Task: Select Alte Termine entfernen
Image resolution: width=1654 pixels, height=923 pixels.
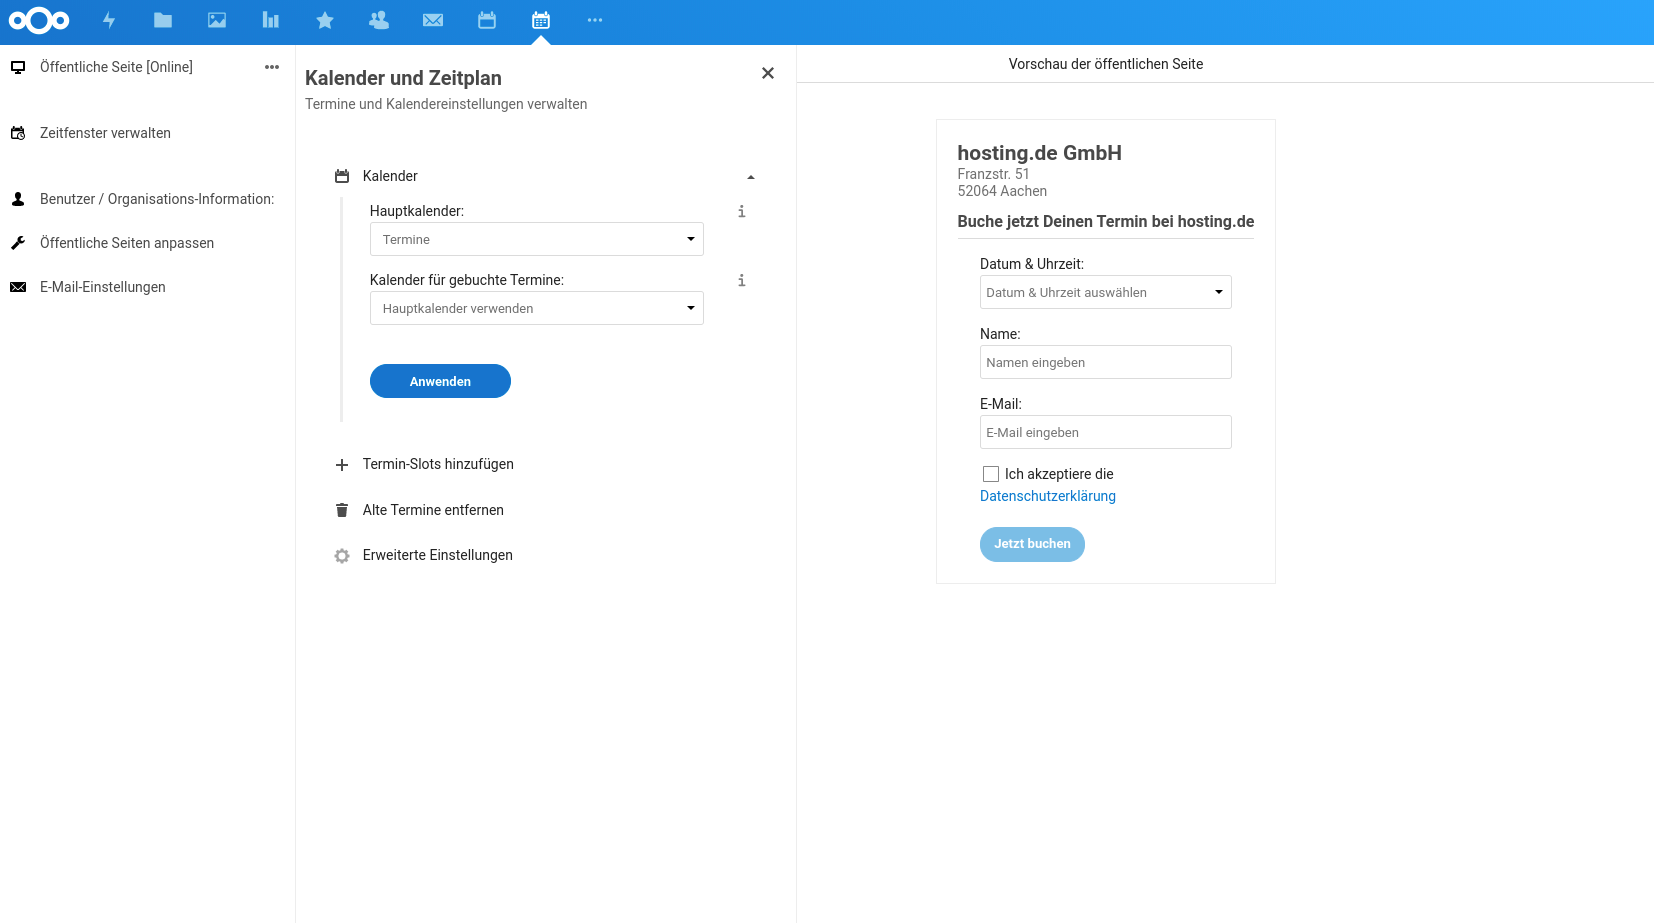Action: point(433,510)
